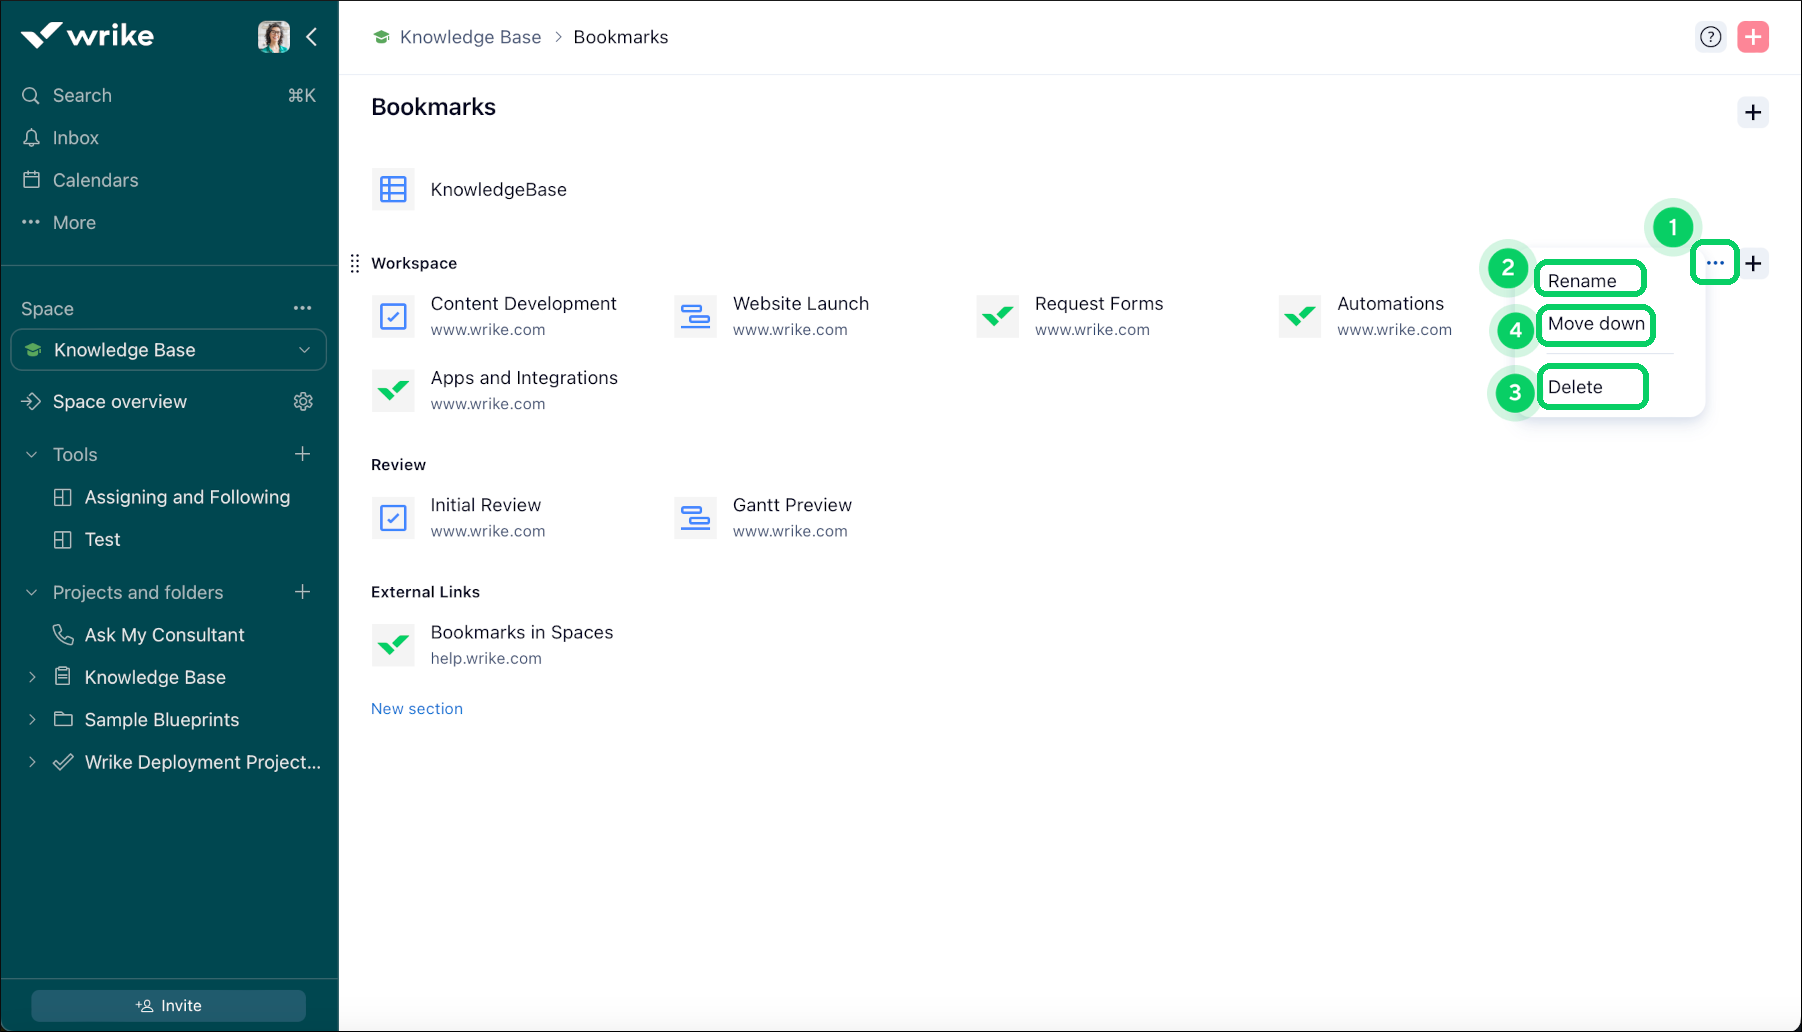Click the Content Development bookmark icon

(393, 315)
